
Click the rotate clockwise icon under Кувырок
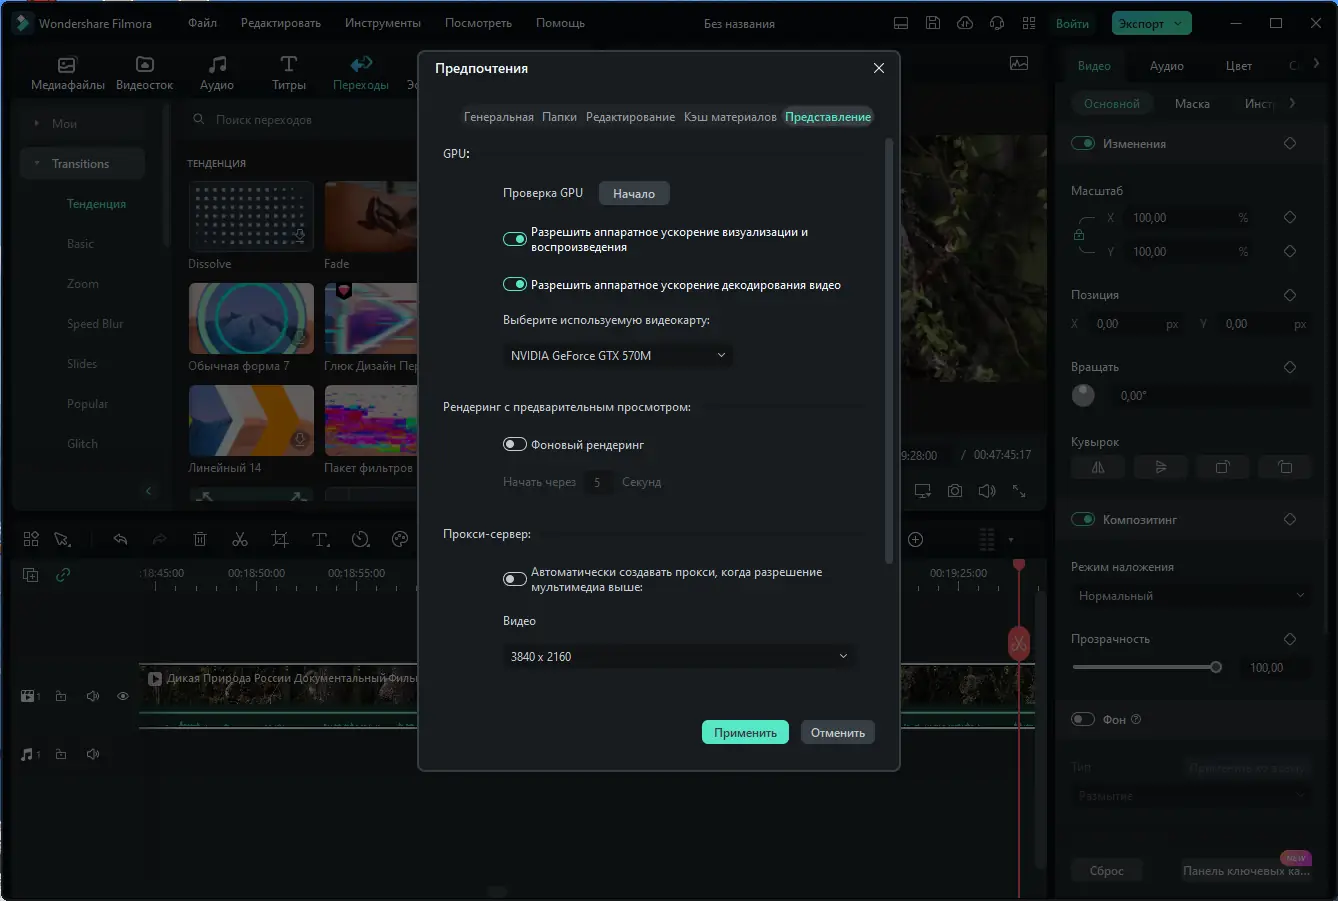pyautogui.click(x=1223, y=467)
